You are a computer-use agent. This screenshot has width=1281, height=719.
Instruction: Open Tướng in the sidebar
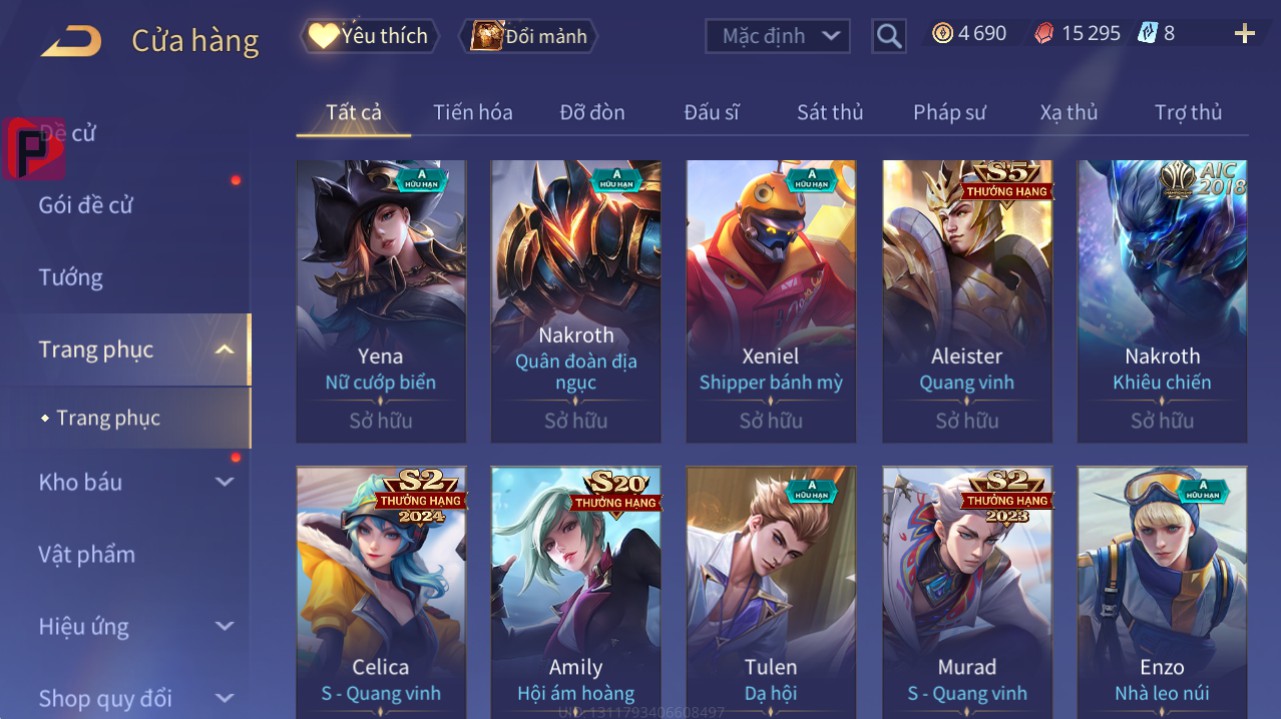pyautogui.click(x=71, y=278)
